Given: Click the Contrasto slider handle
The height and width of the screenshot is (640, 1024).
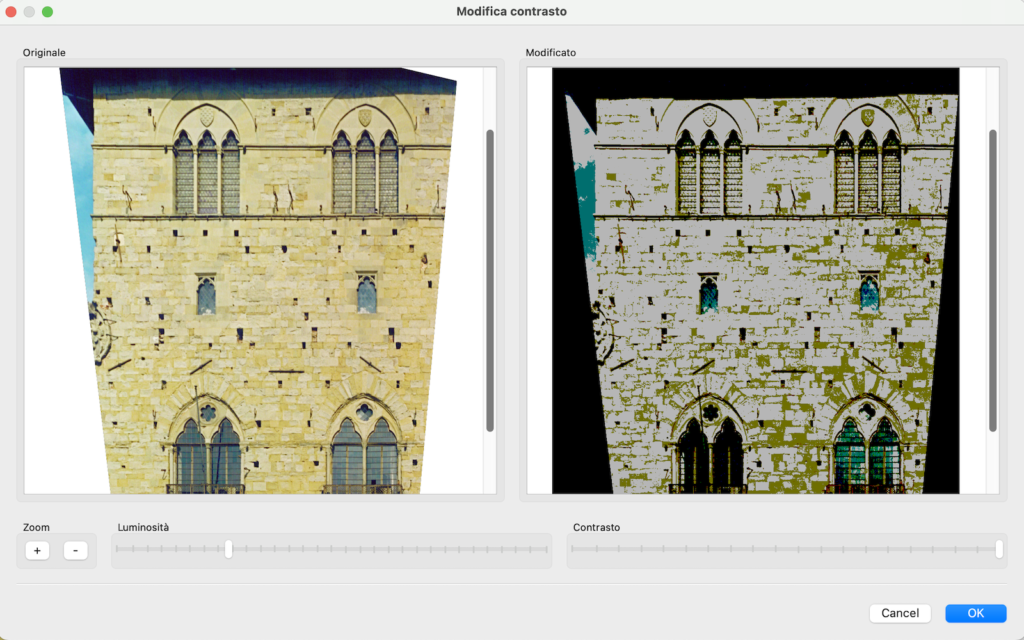Looking at the screenshot, I should click(x=999, y=549).
